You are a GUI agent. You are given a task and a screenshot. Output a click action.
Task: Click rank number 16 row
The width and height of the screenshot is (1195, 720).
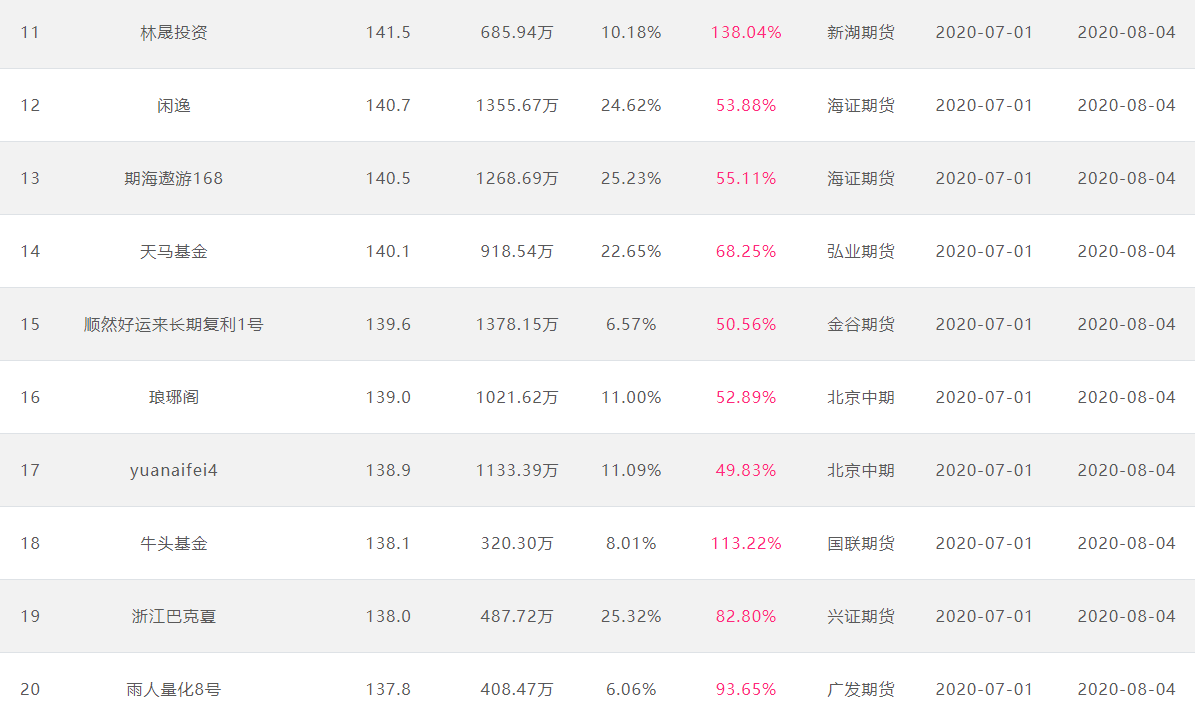pos(30,397)
